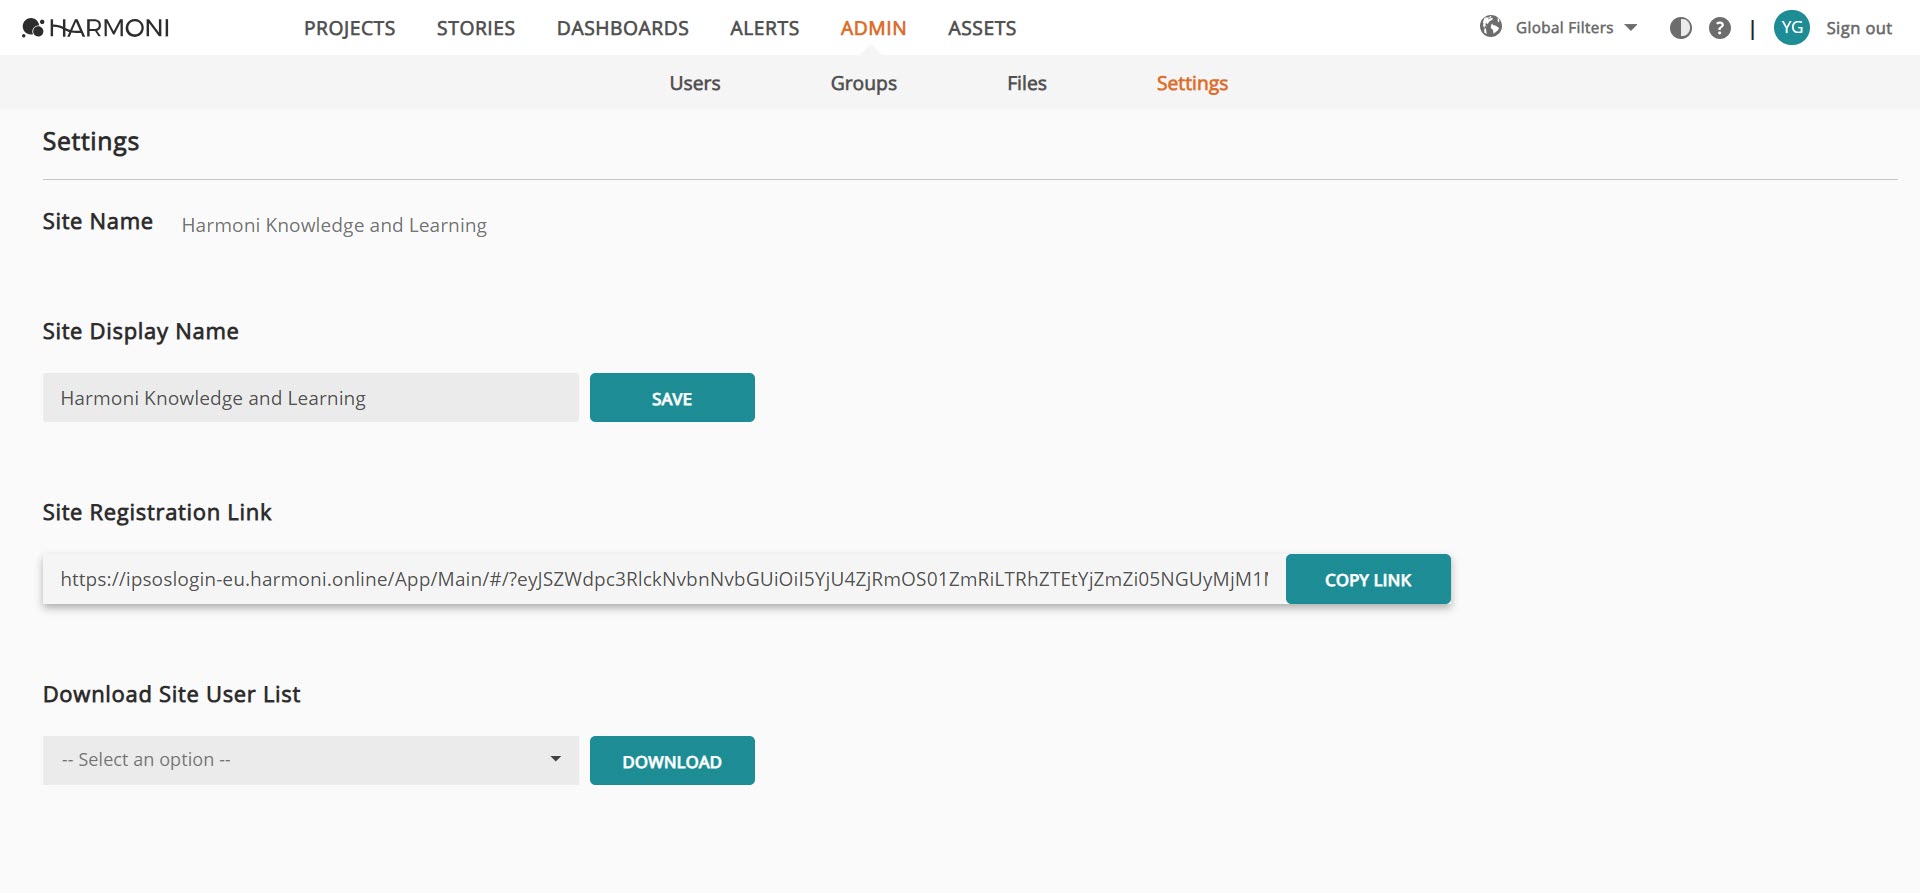Click the YG user avatar

[x=1792, y=28]
